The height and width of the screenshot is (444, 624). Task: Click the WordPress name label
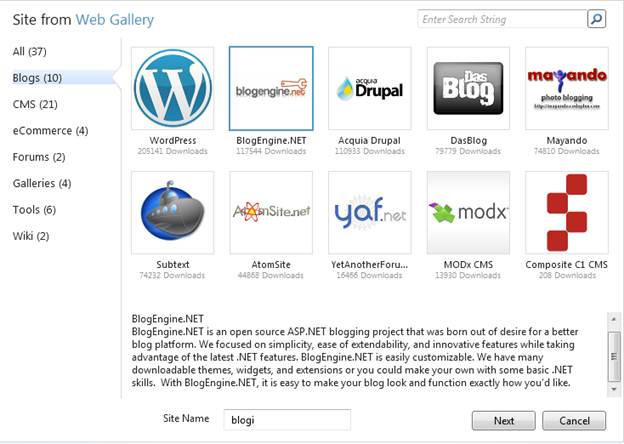coord(173,140)
